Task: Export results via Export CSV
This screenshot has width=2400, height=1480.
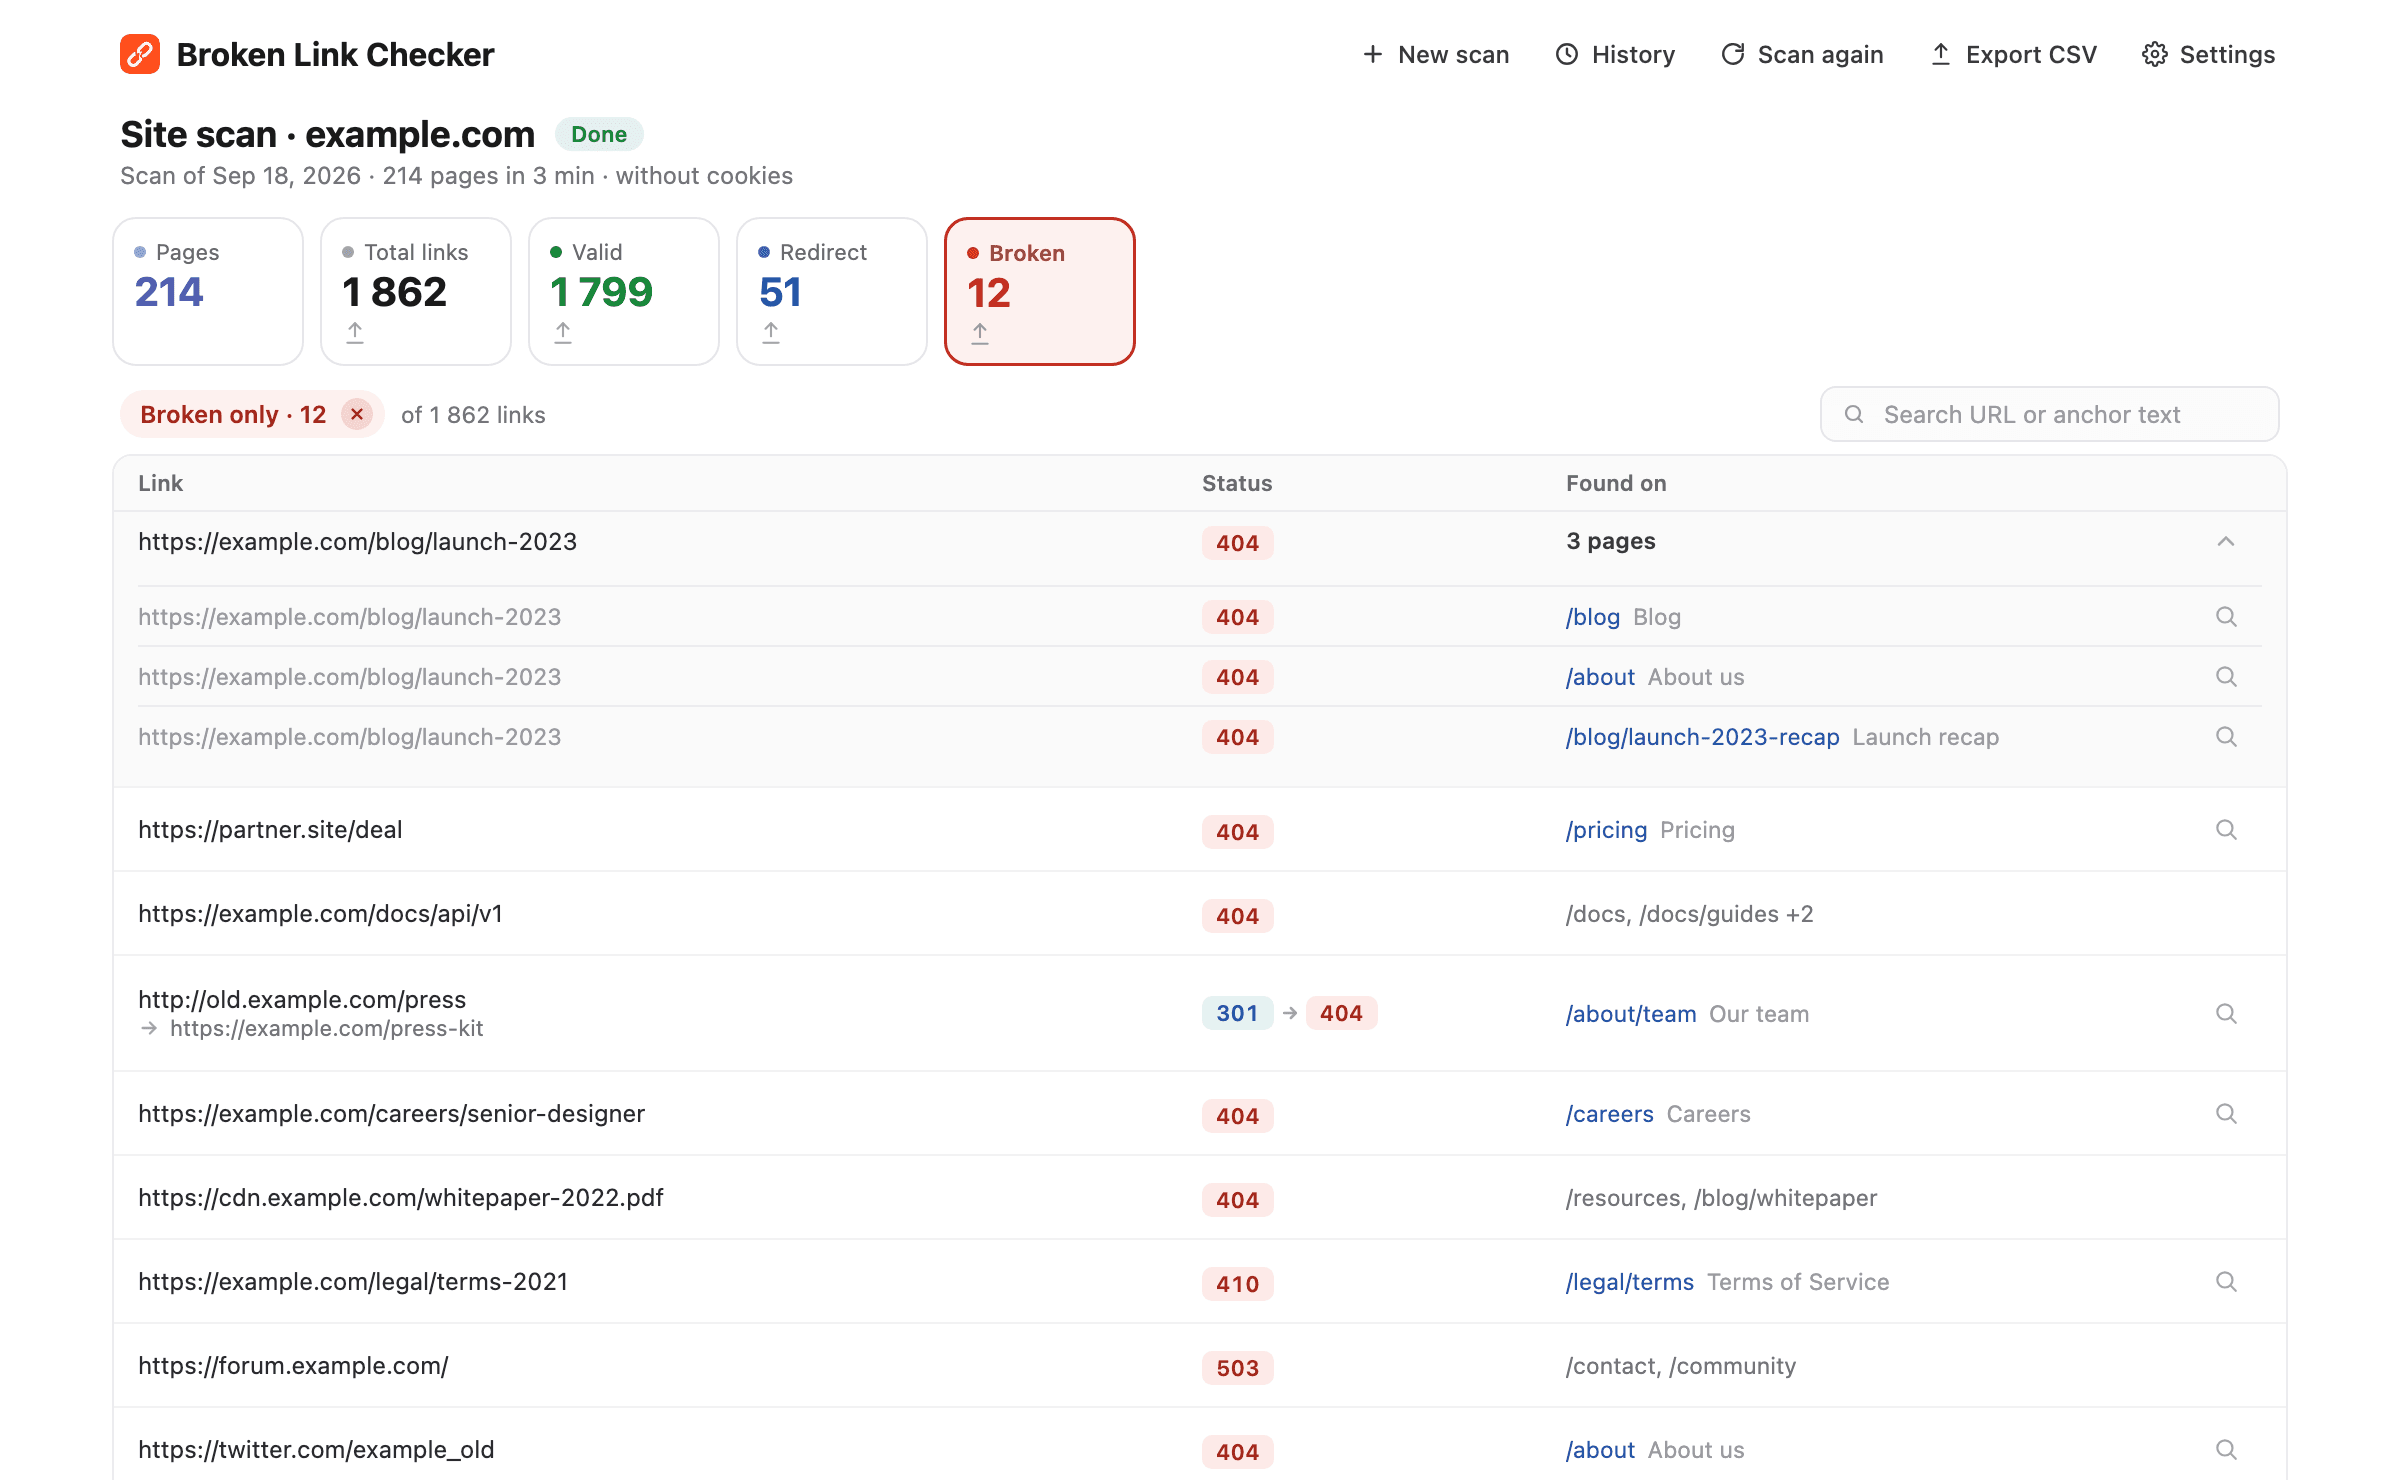Action: click(x=2013, y=54)
